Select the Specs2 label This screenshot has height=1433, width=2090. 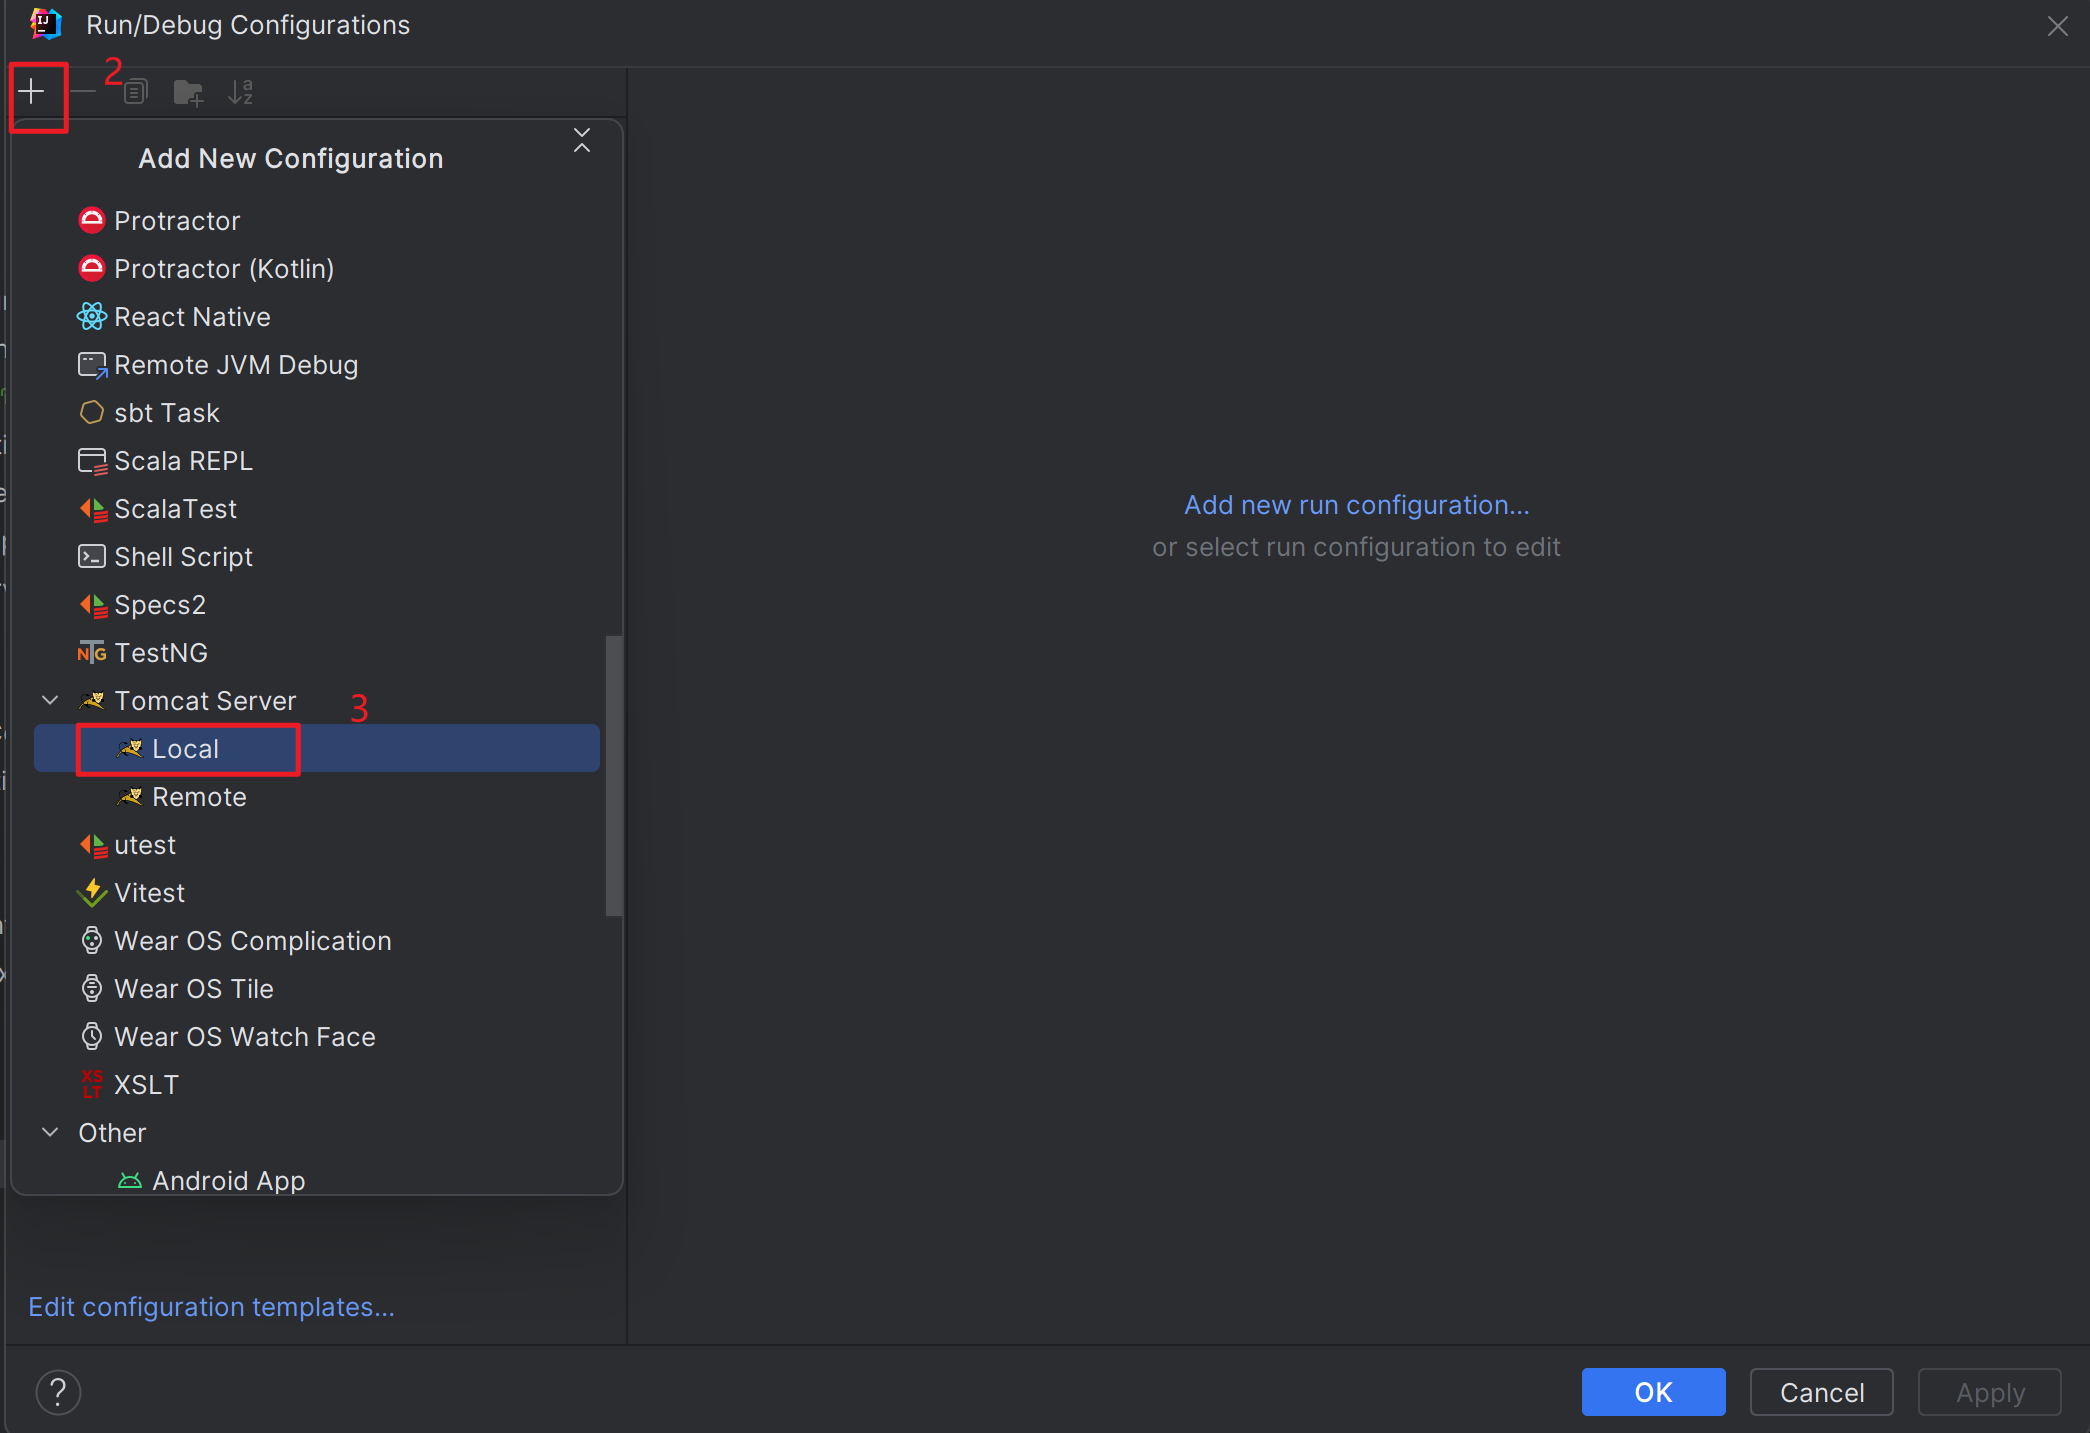tap(160, 605)
